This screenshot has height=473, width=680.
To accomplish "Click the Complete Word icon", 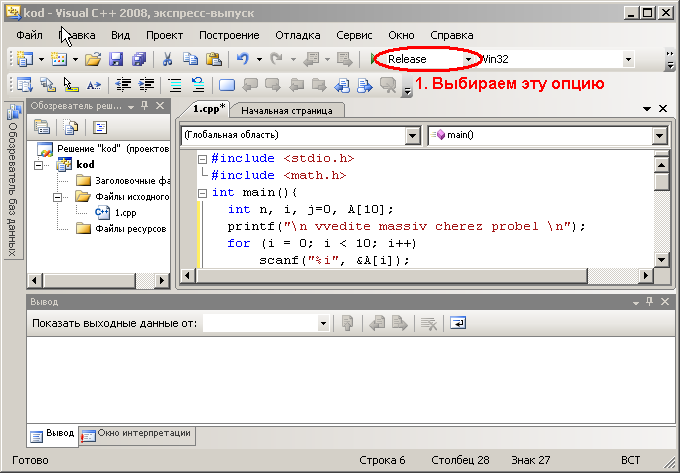I will point(94,85).
